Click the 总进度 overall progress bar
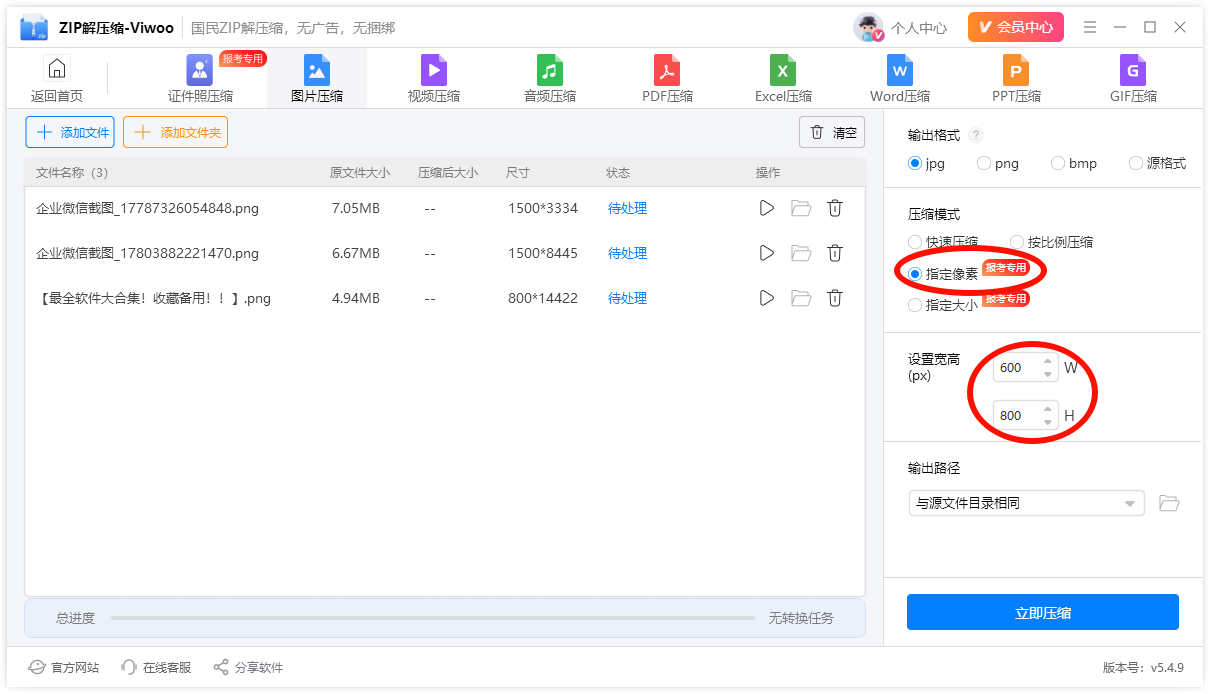 click(x=433, y=618)
